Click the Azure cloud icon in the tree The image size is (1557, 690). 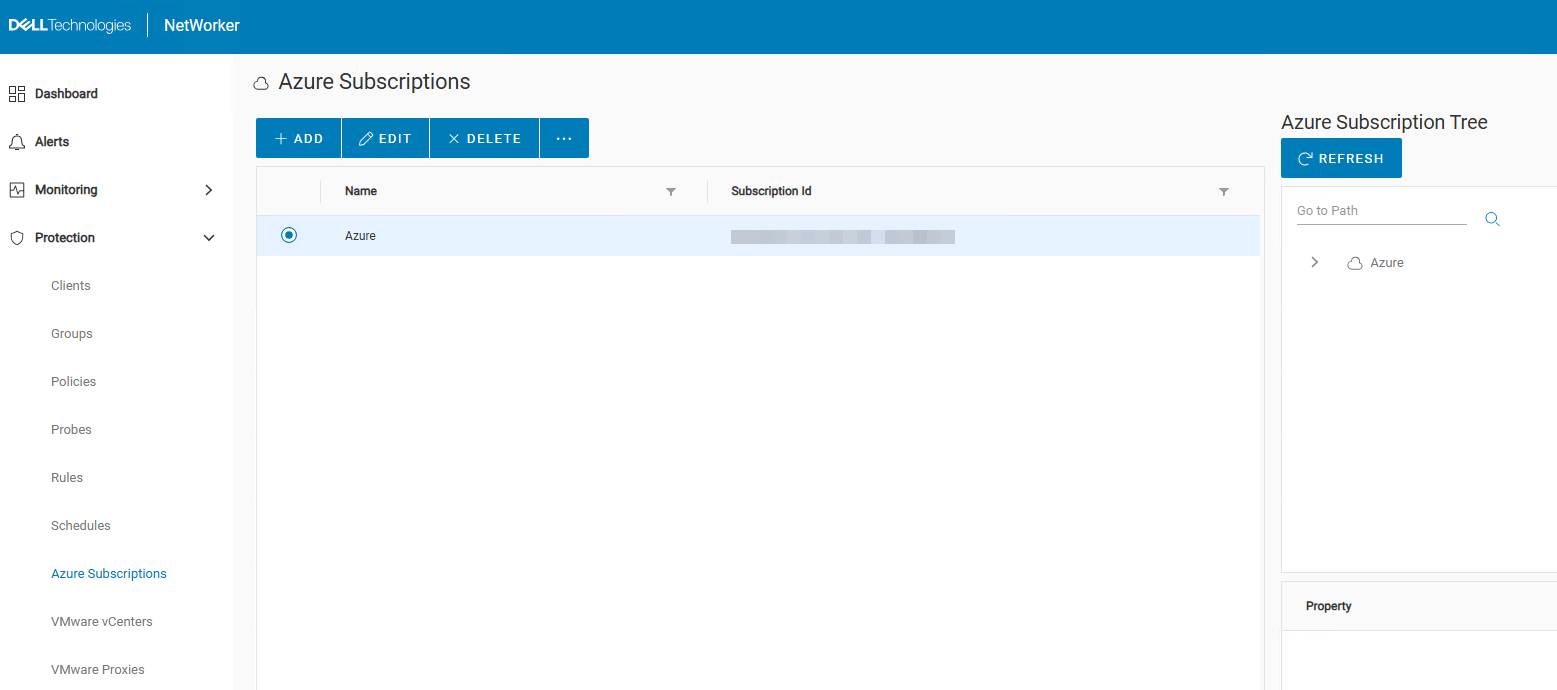point(1355,263)
